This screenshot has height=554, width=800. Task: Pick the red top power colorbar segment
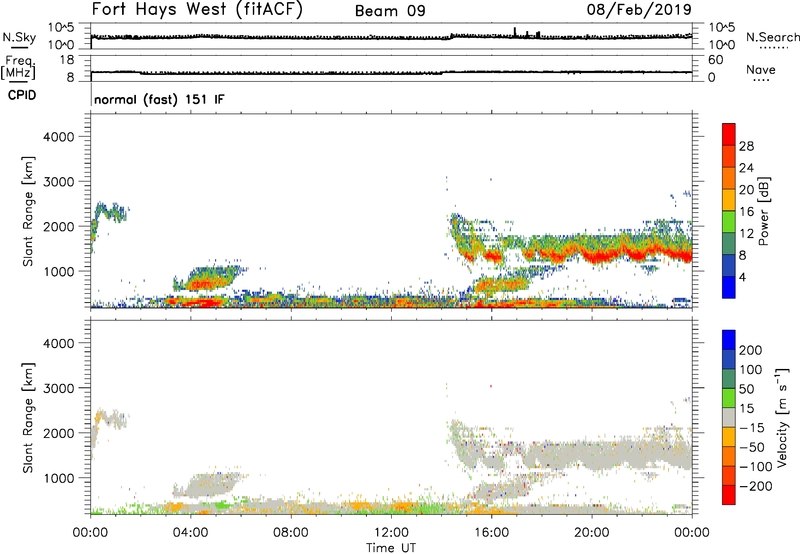click(x=729, y=135)
